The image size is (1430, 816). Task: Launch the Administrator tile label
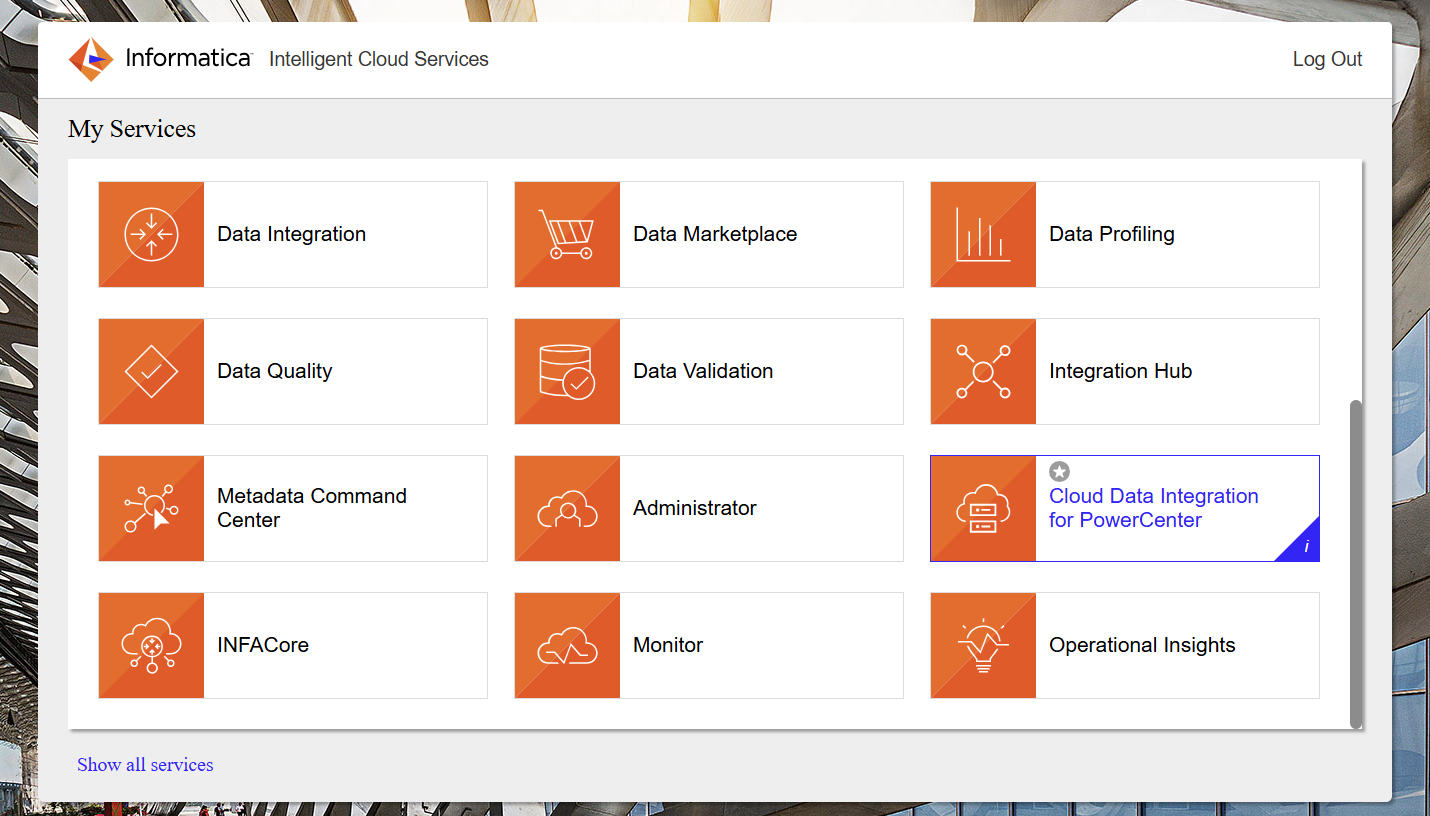tap(695, 508)
